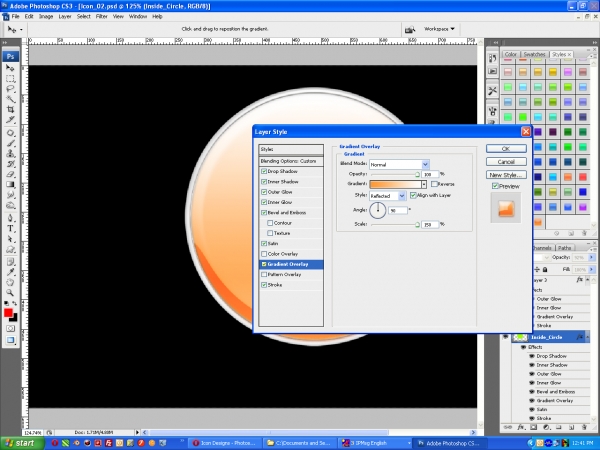Select the Path Selection tool

tap(10, 239)
